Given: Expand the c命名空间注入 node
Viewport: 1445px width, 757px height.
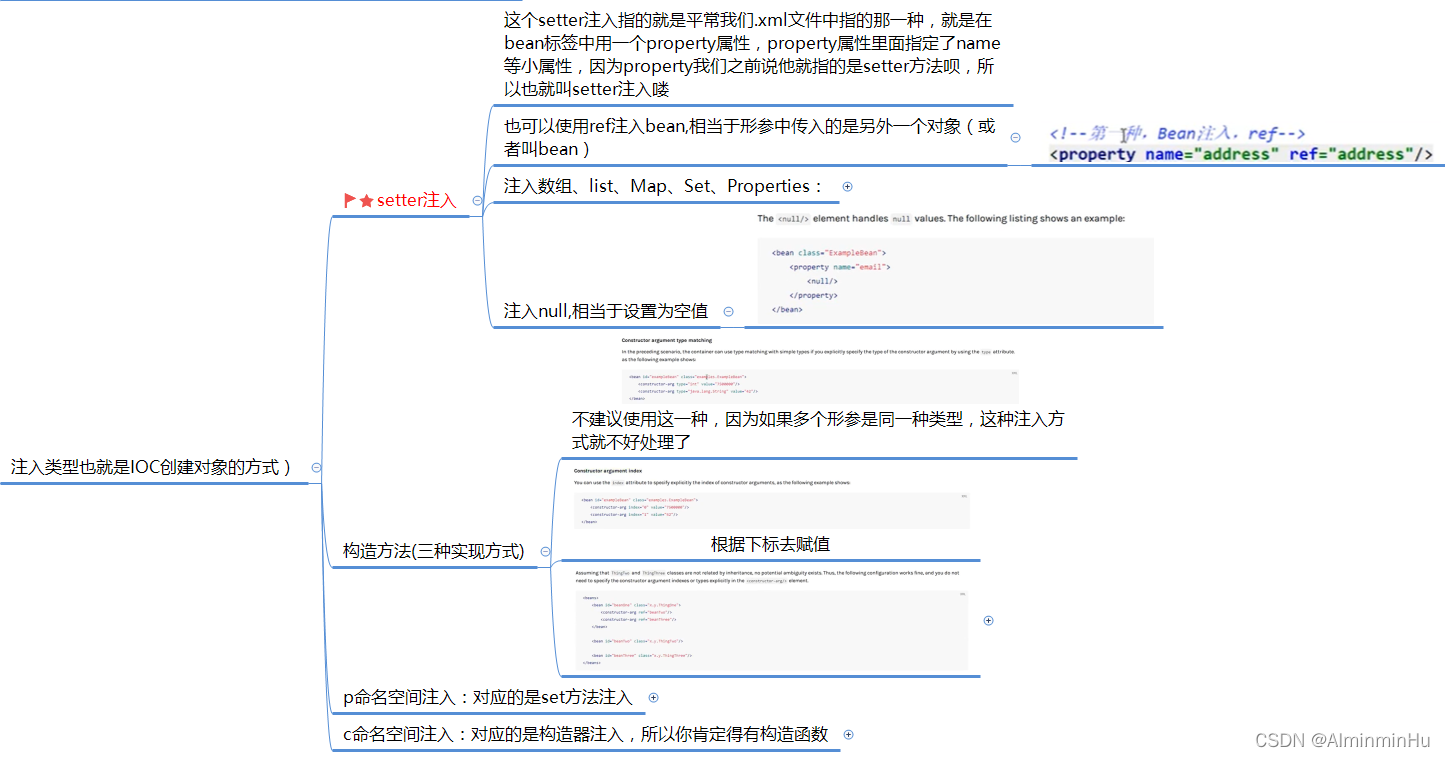Looking at the screenshot, I should pyautogui.click(x=848, y=734).
